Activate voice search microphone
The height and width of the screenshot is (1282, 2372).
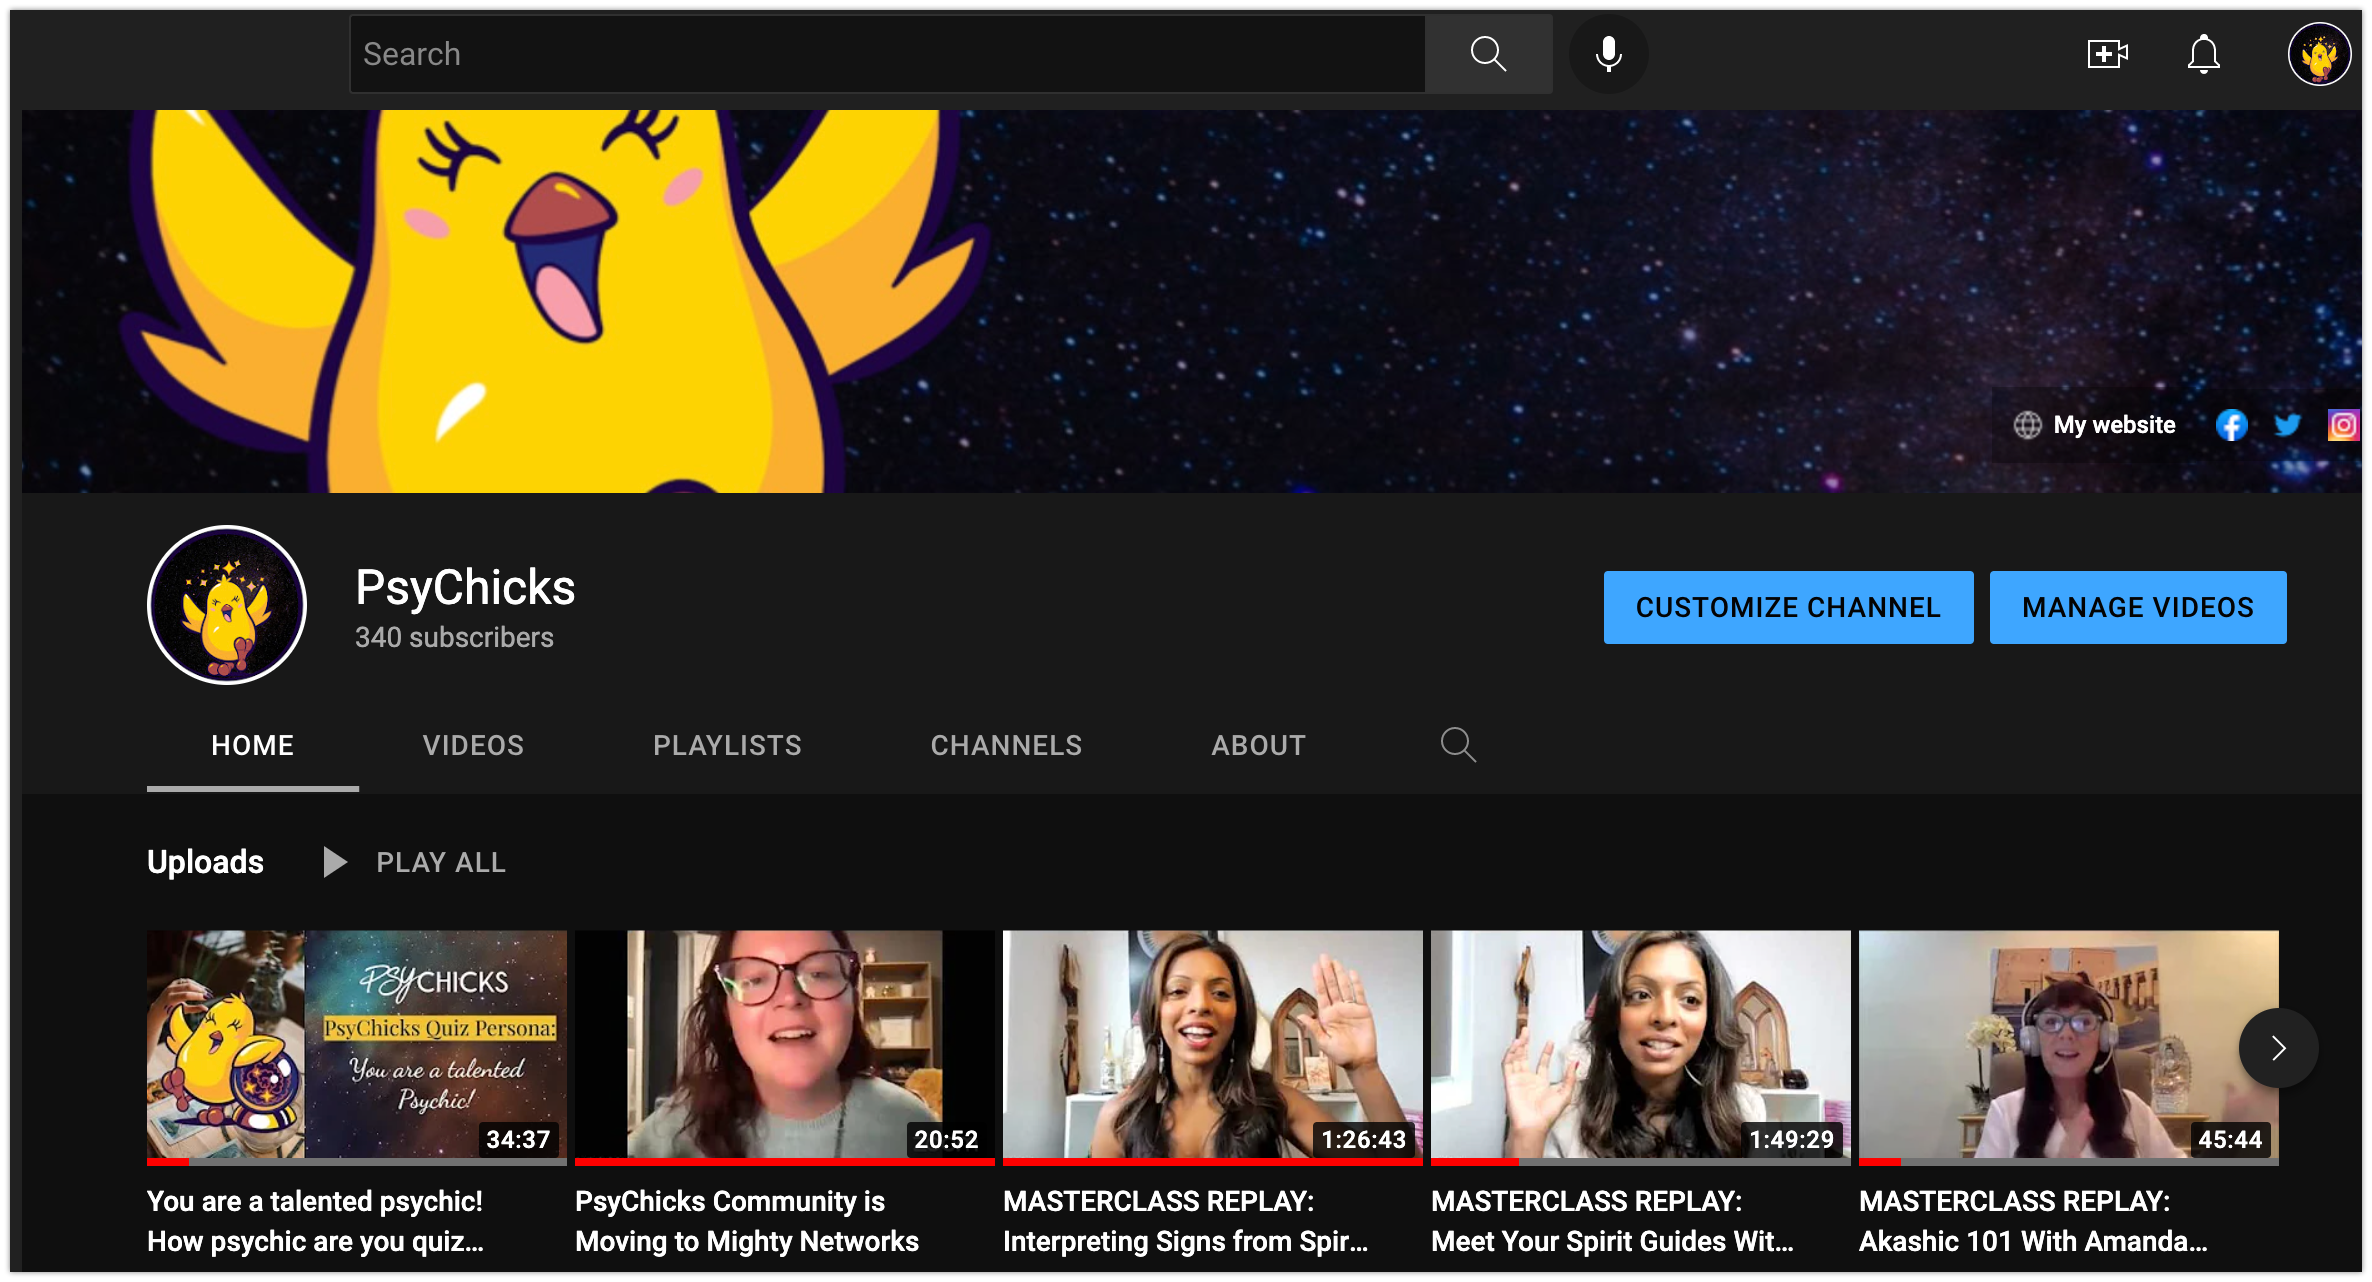(1608, 54)
